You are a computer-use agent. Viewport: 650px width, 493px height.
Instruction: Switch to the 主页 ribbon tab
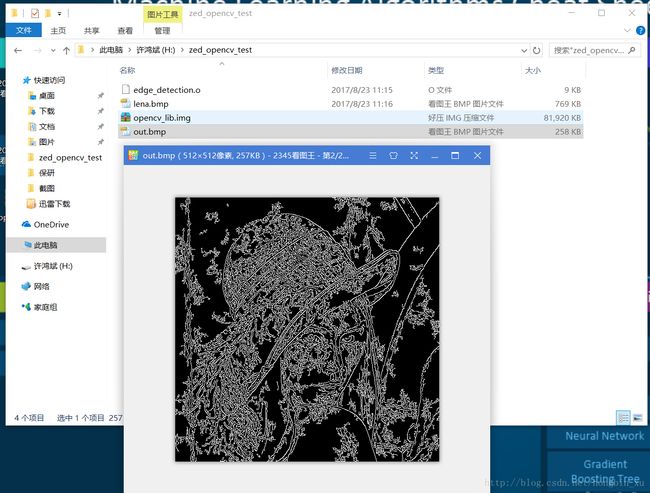click(58, 31)
